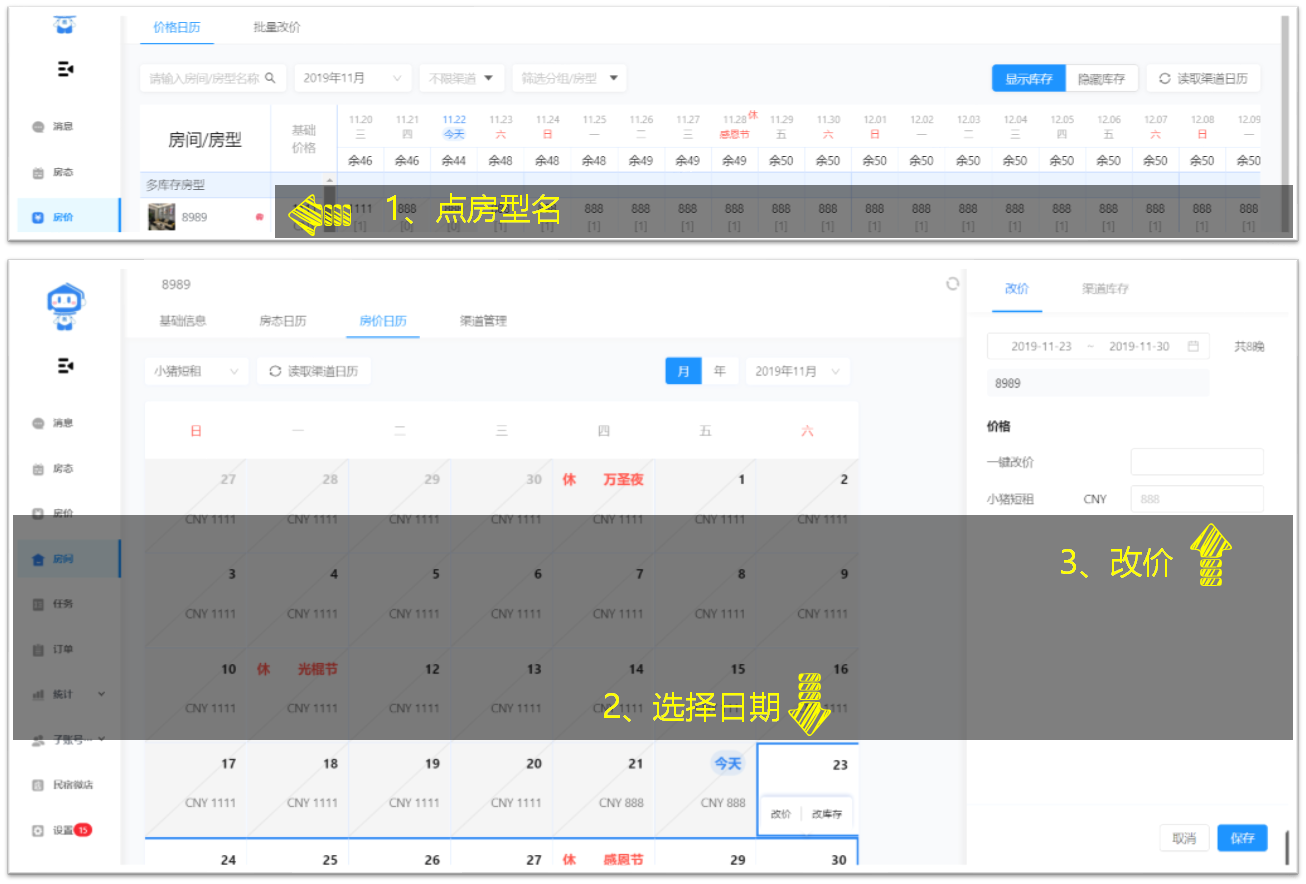
Task: Click the search magnifier icon in top screenshot
Action: coord(270,78)
